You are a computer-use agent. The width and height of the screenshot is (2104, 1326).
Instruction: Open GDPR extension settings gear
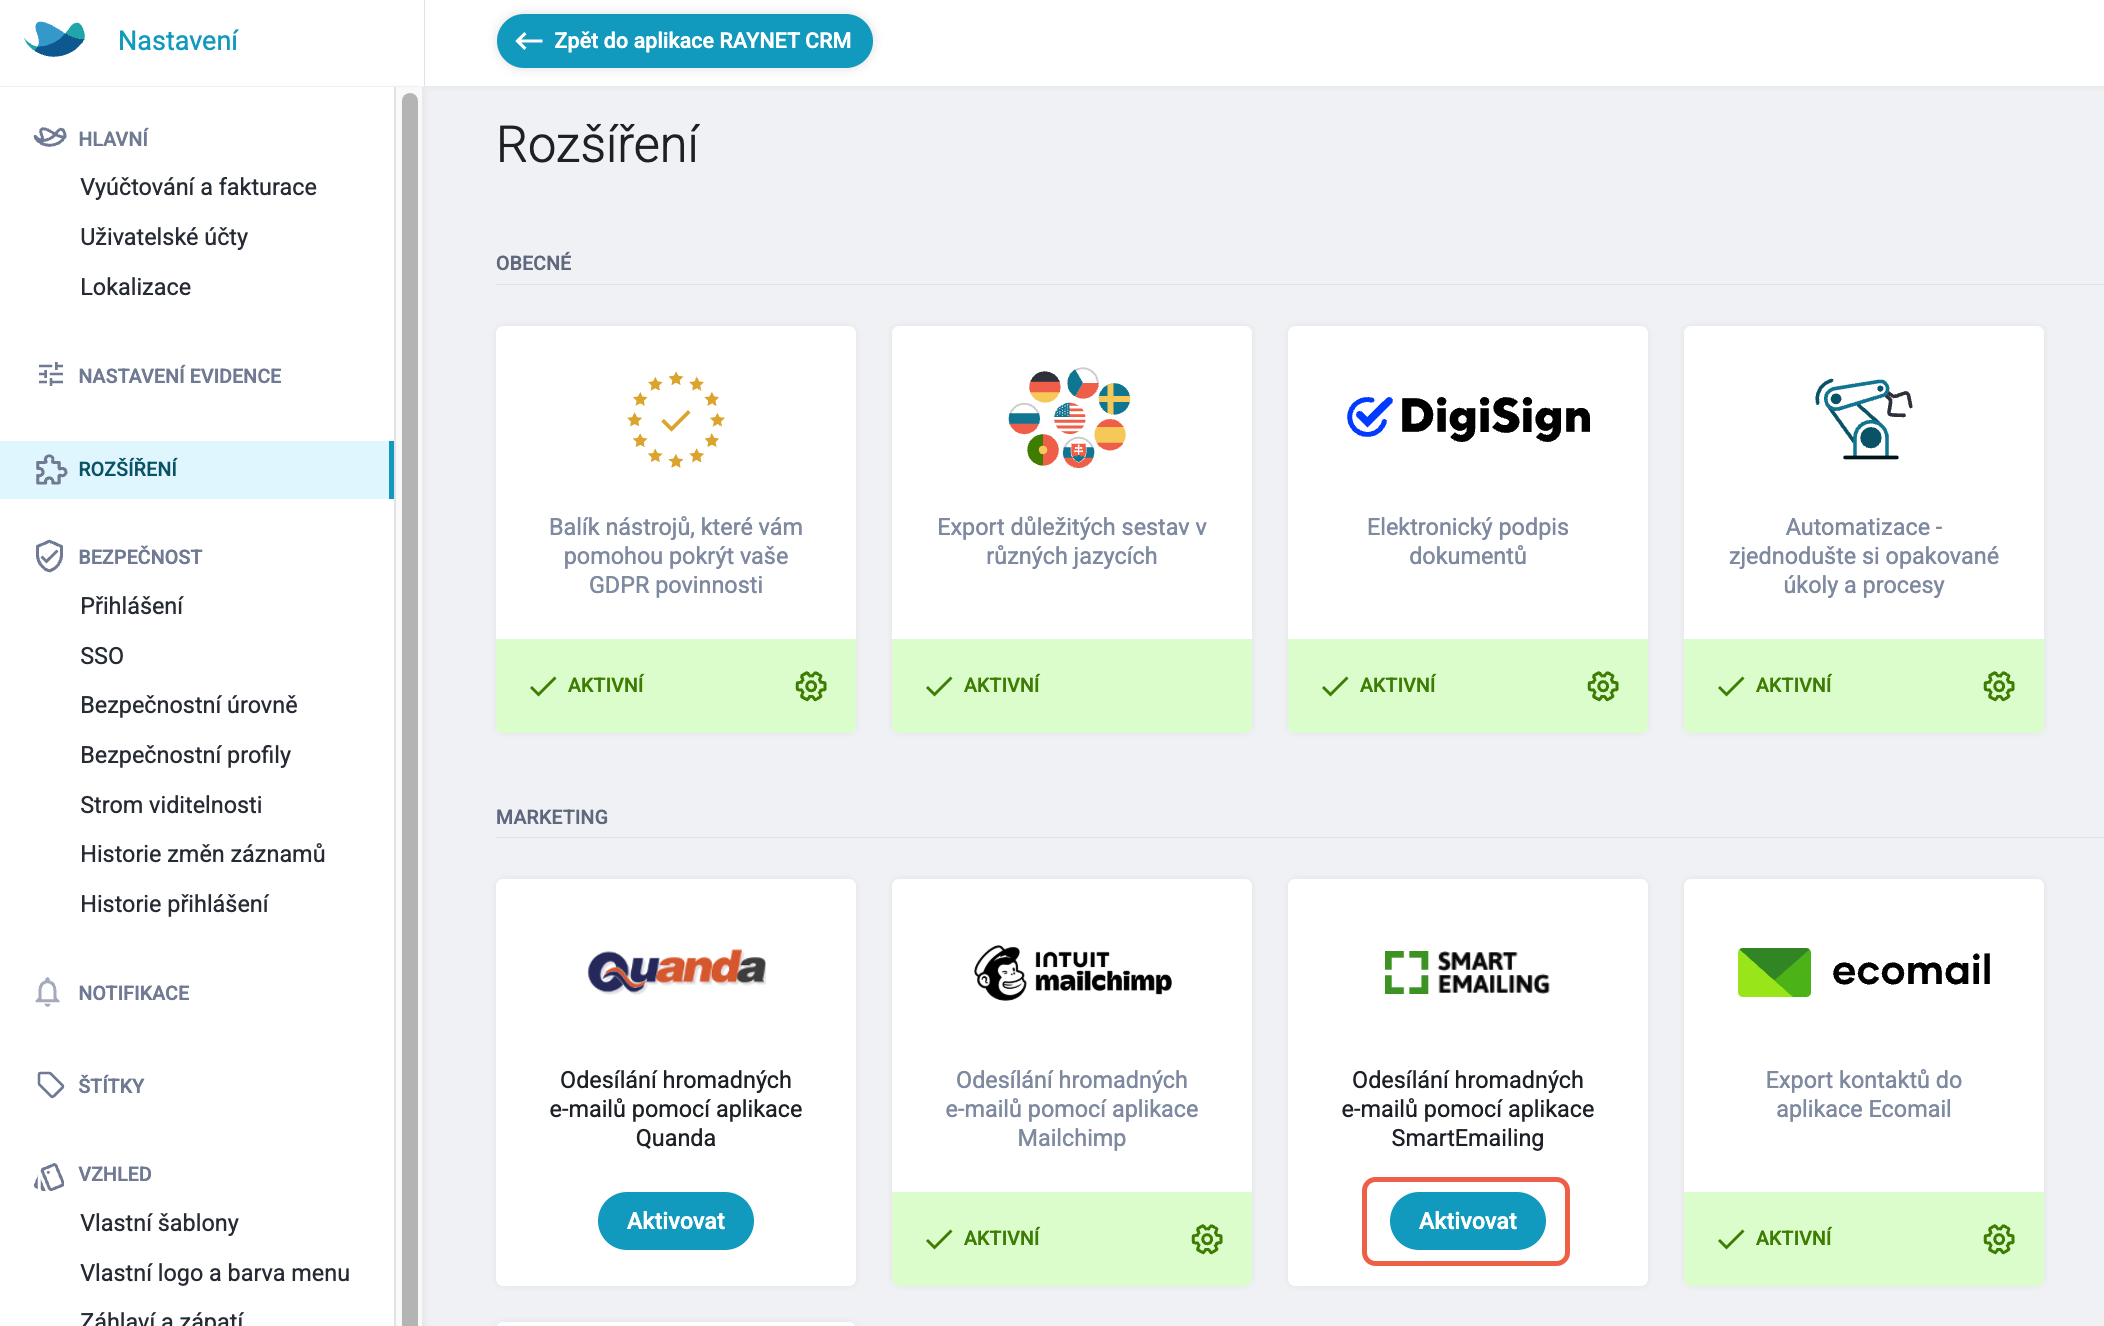pos(811,686)
